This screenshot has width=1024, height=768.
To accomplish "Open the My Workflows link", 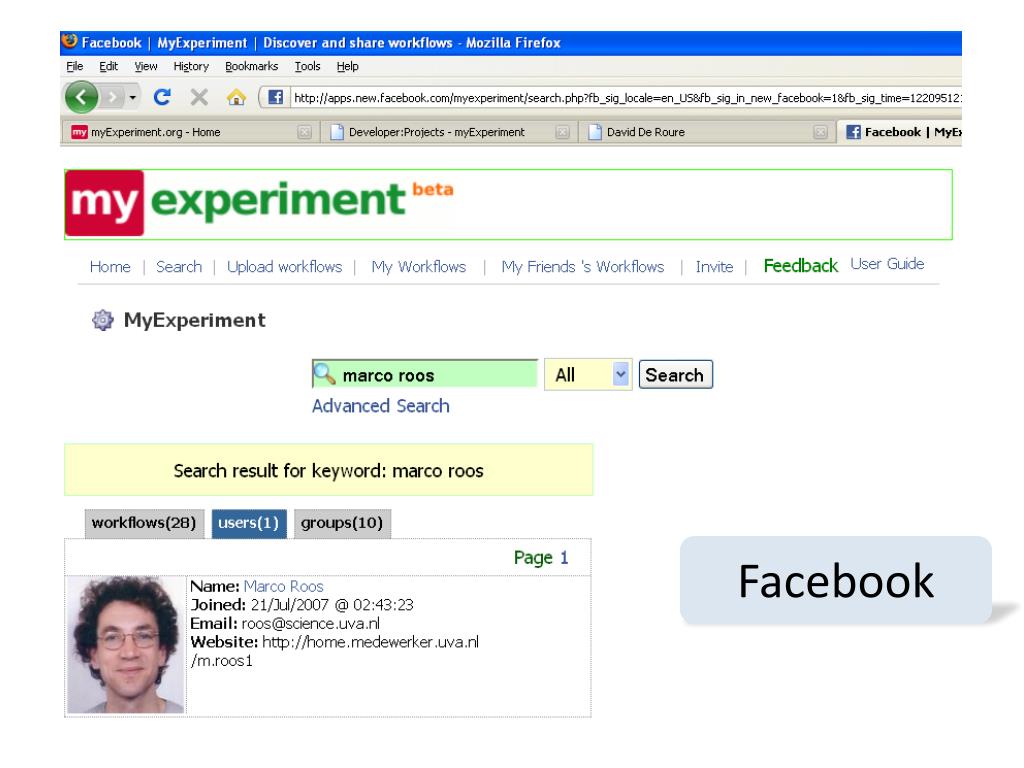I will click(x=419, y=266).
